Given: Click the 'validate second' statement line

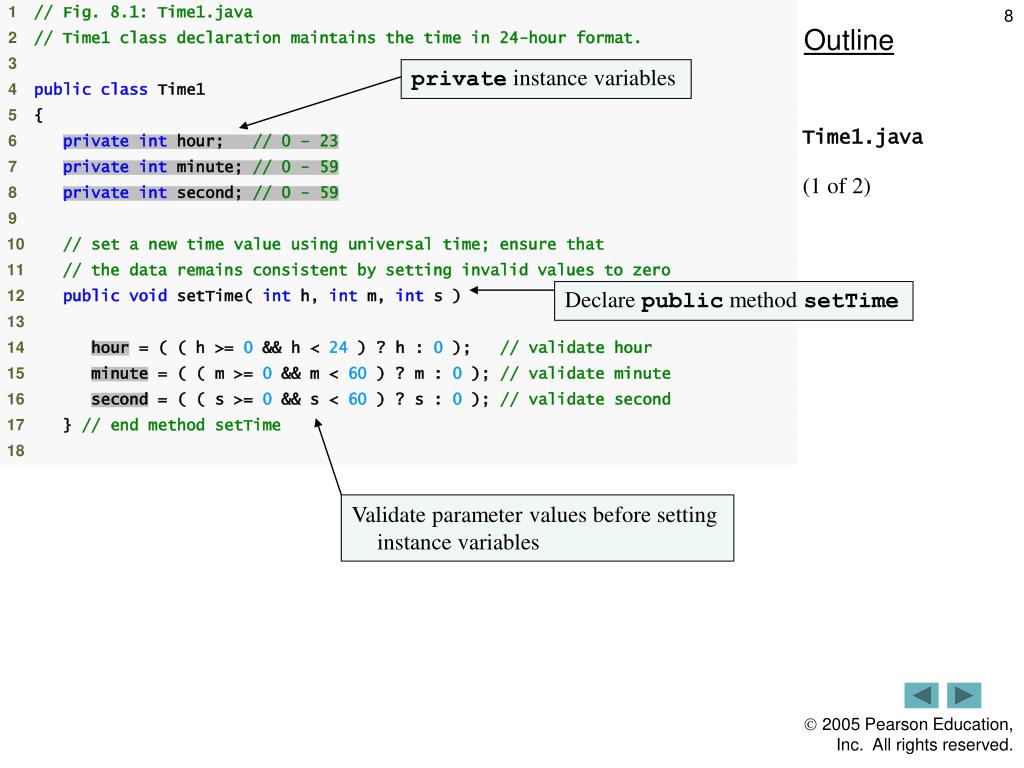Looking at the screenshot, I should click(381, 399).
